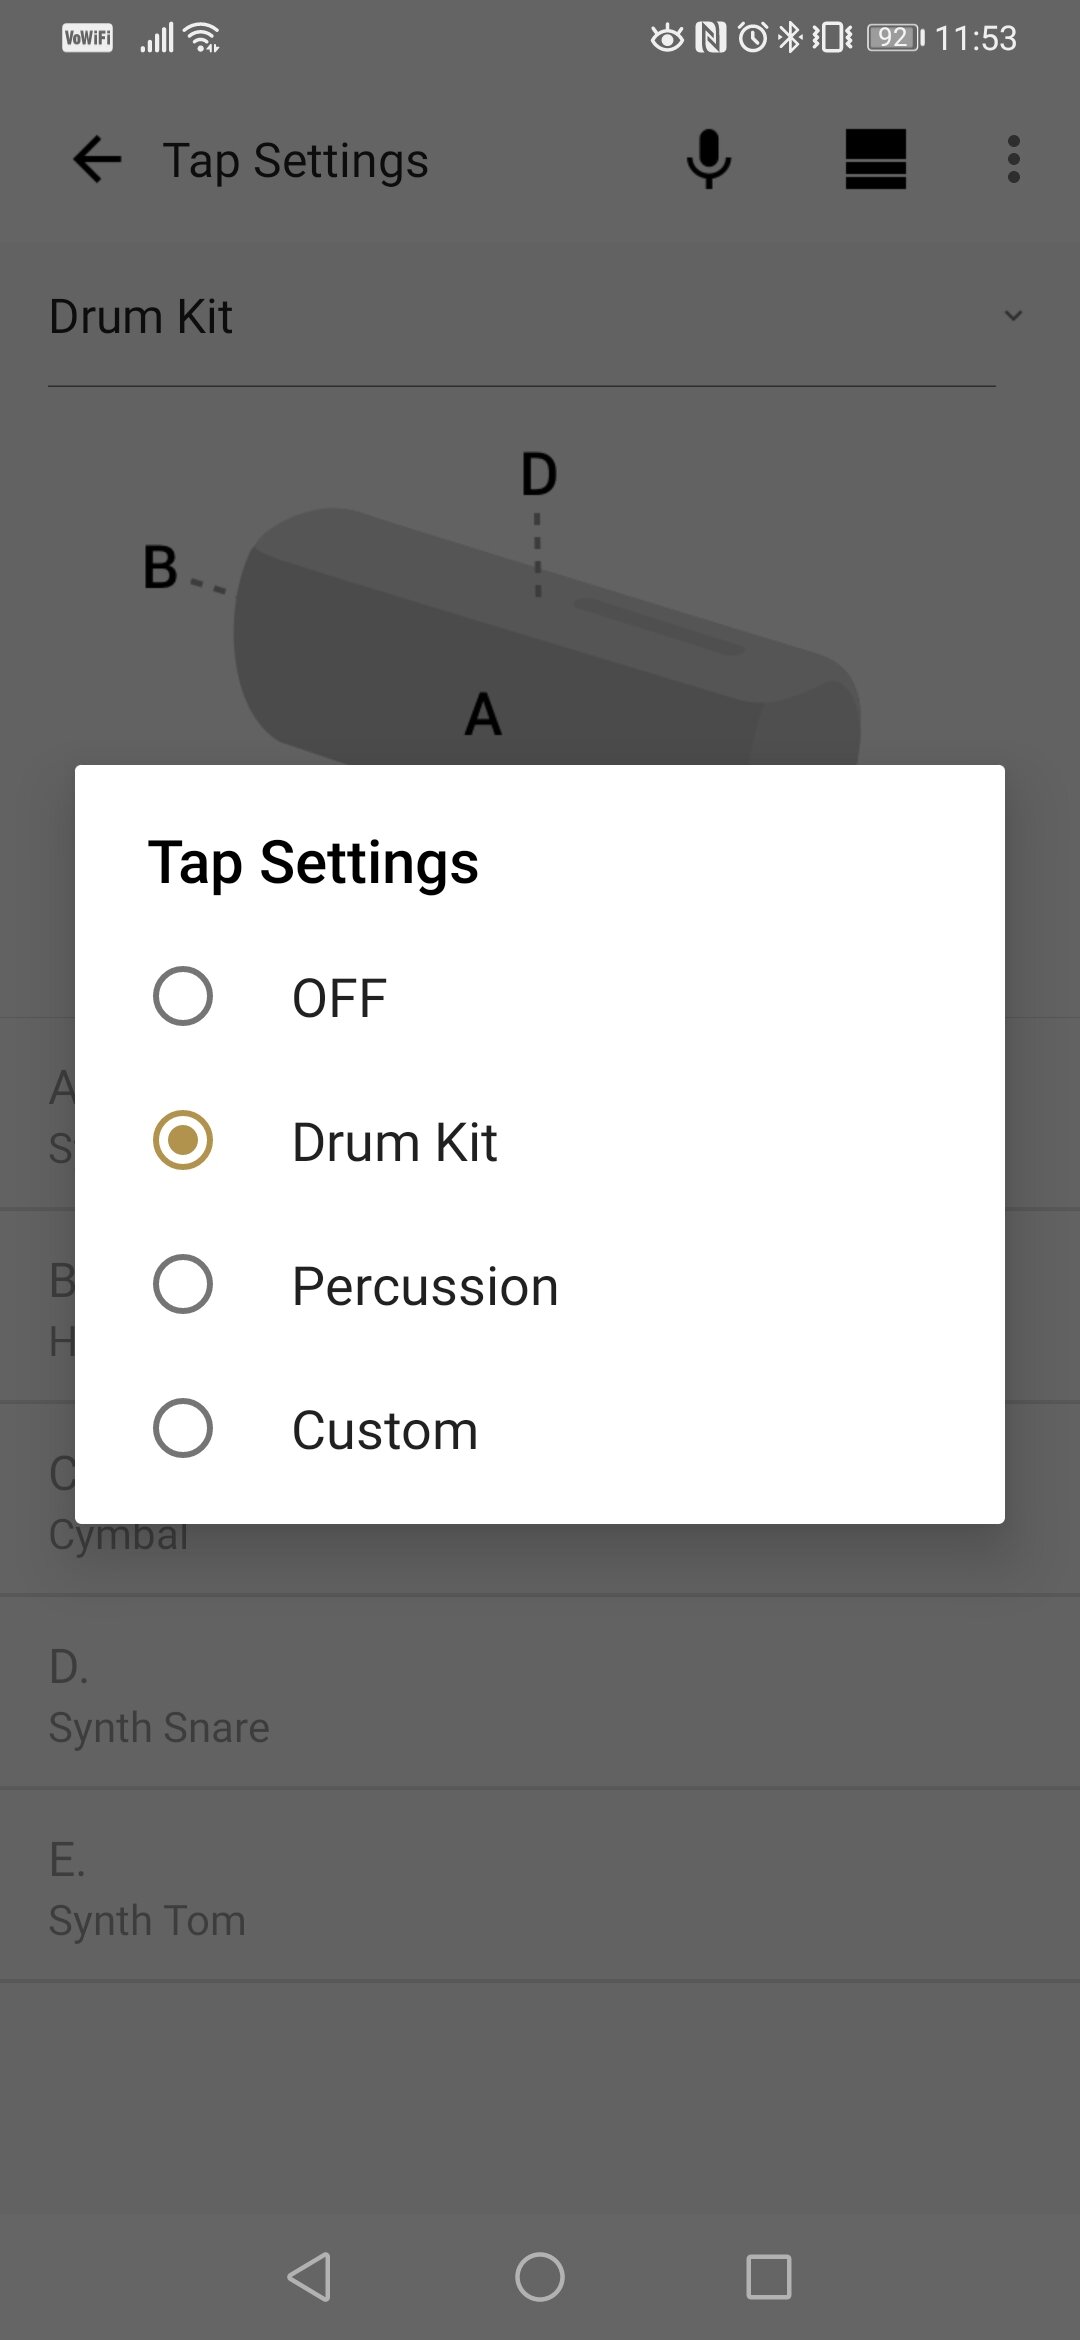Open the D. Synth Snare entry
1080x2340 pixels.
point(540,1693)
